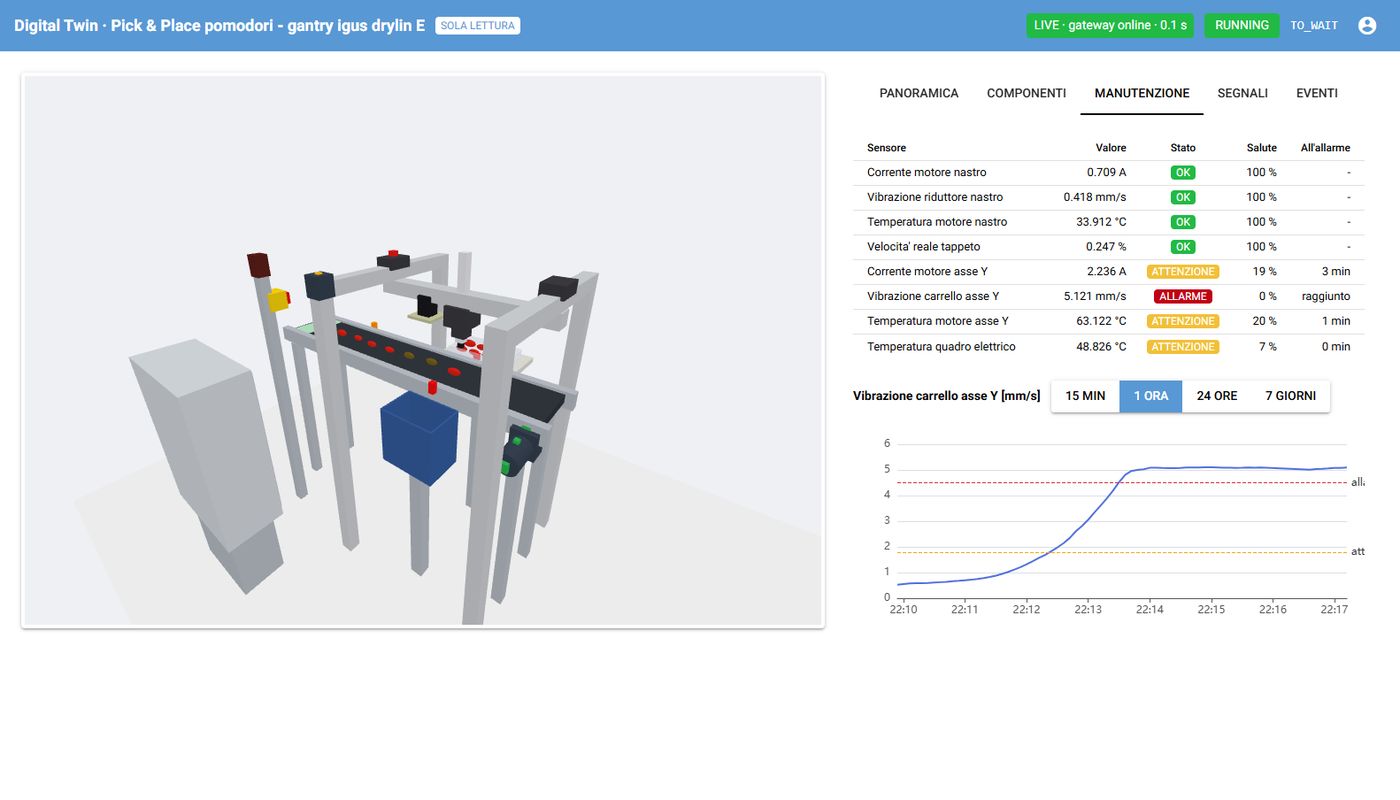Click the Sensore column header
Screen dimensions: 1400x800
click(x=886, y=148)
